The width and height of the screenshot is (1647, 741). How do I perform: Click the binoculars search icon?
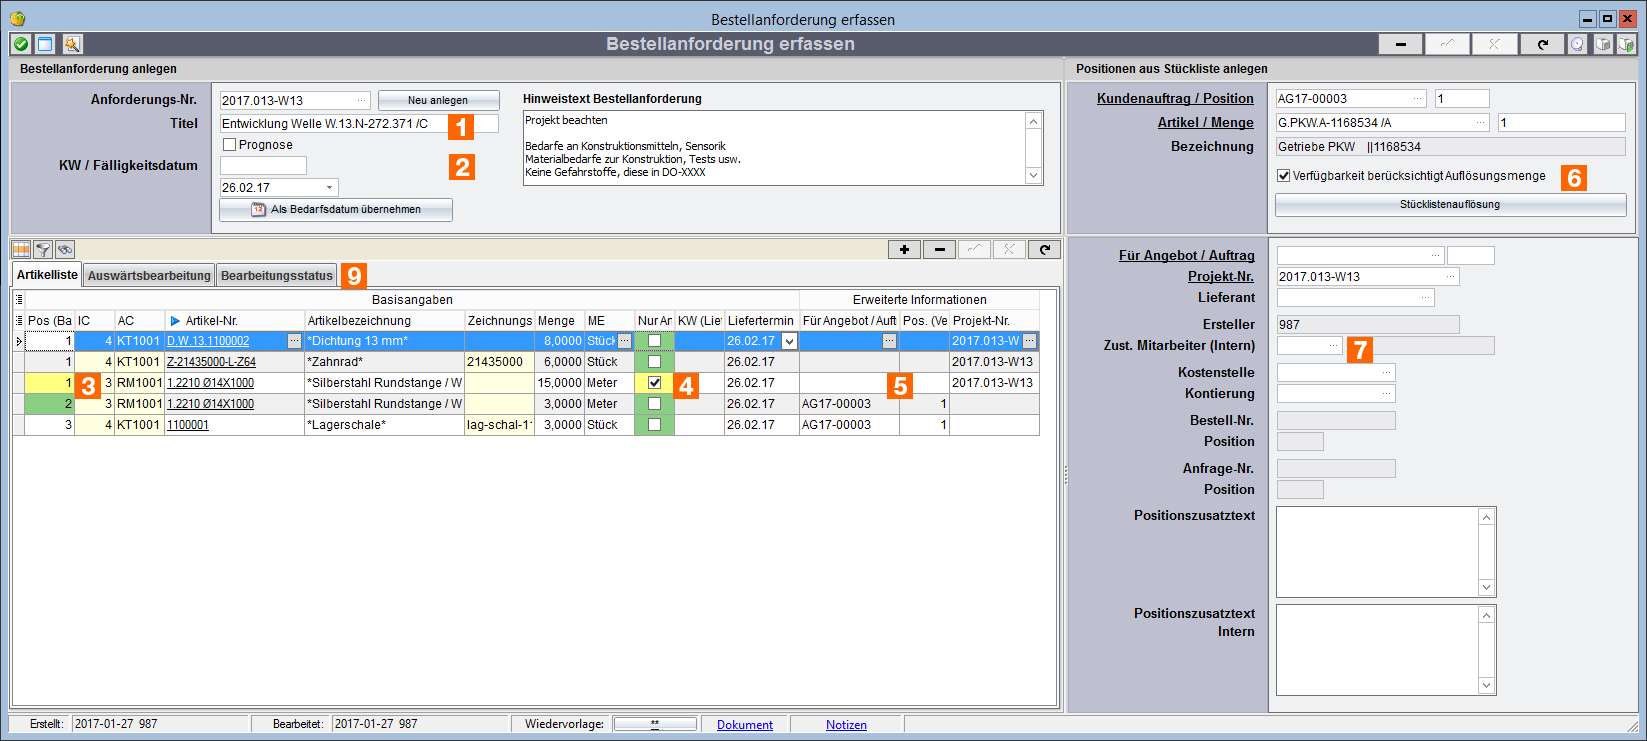pyautogui.click(x=65, y=249)
